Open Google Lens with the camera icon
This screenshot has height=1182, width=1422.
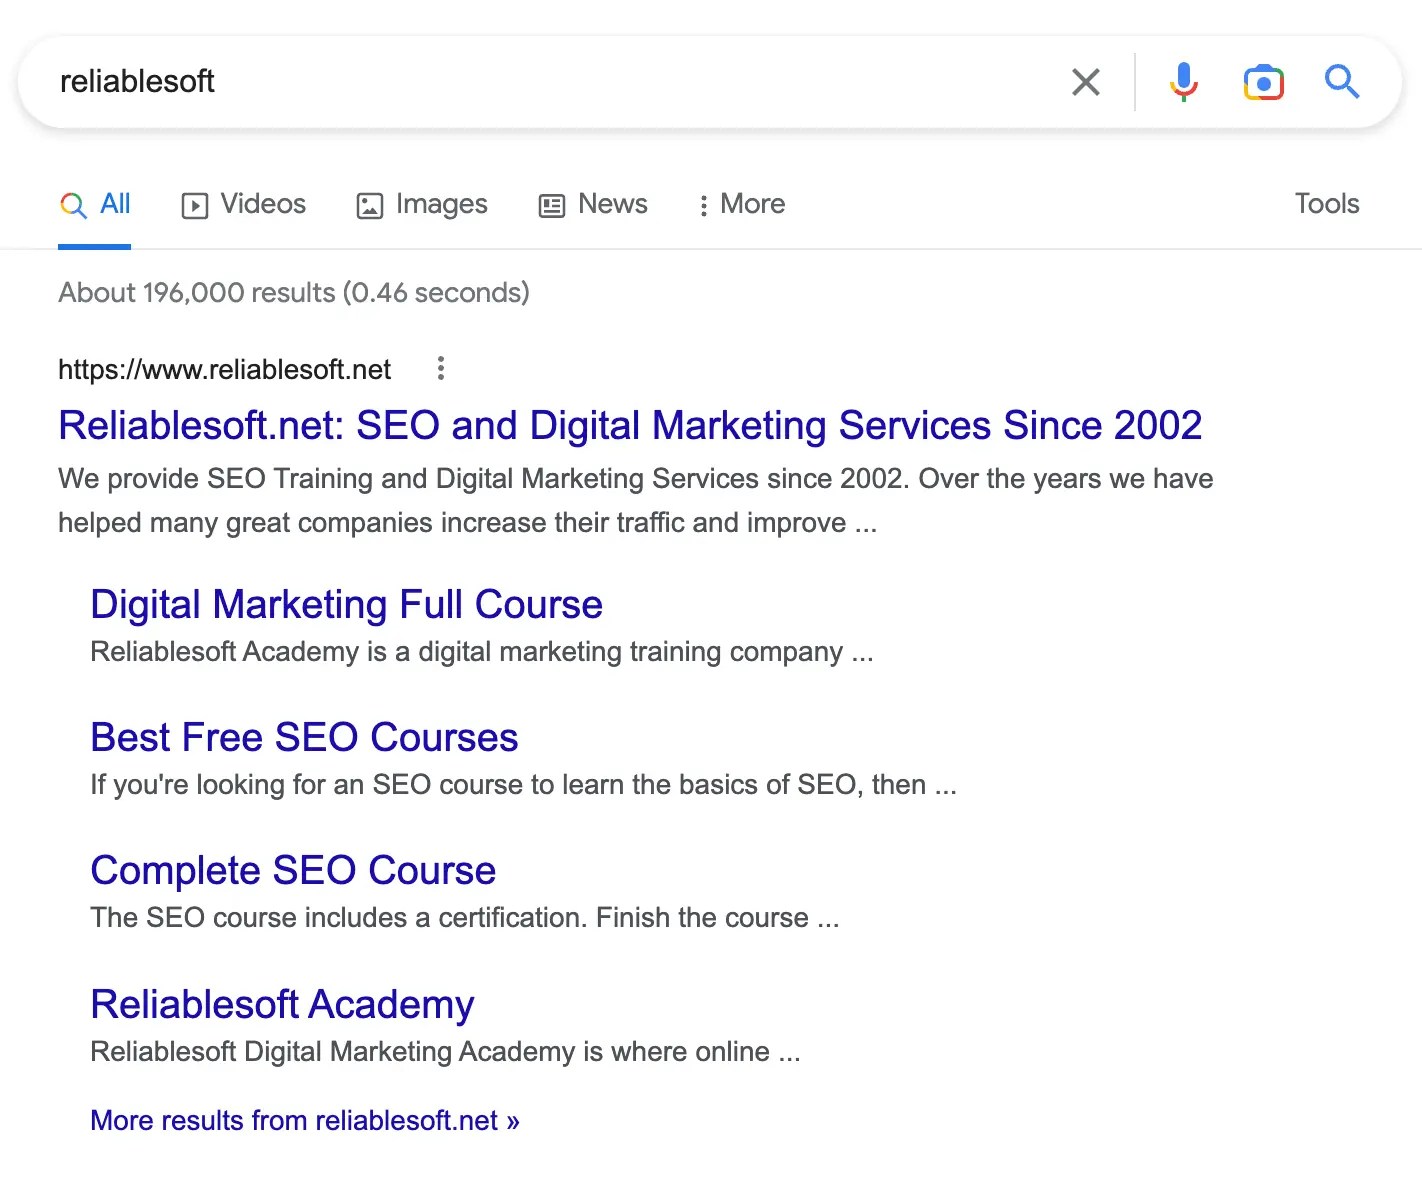tap(1263, 82)
